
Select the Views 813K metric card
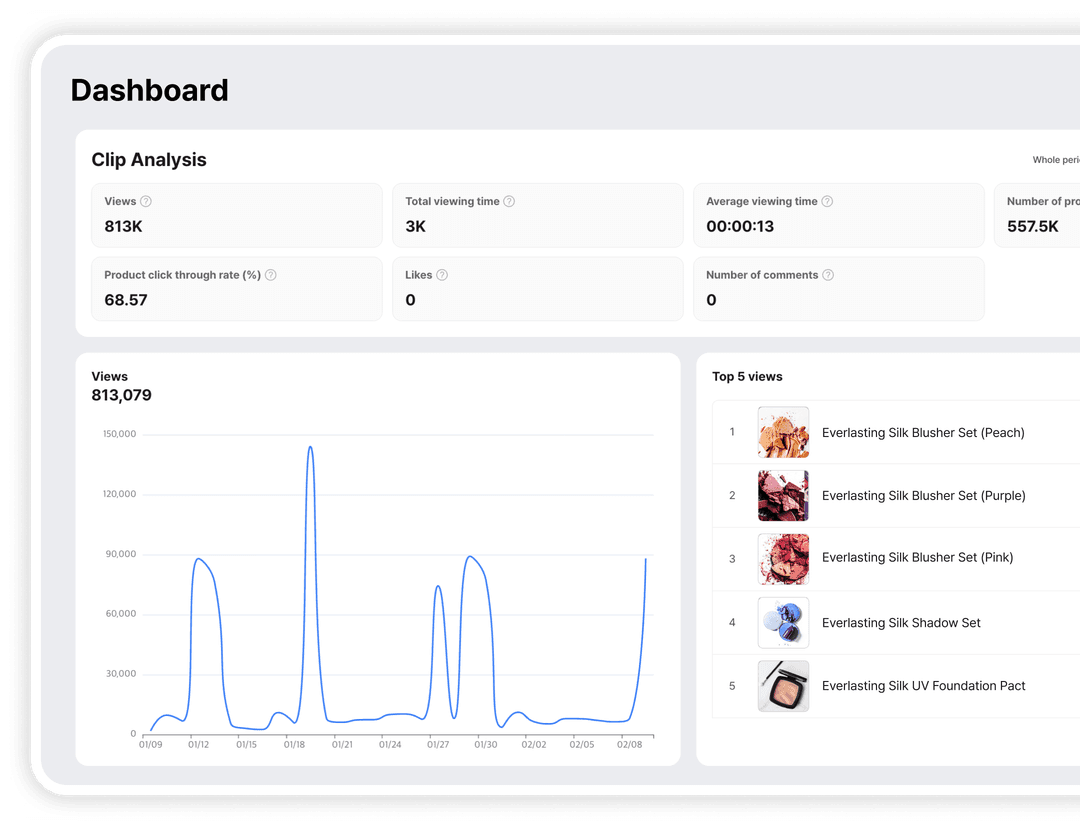(237, 215)
